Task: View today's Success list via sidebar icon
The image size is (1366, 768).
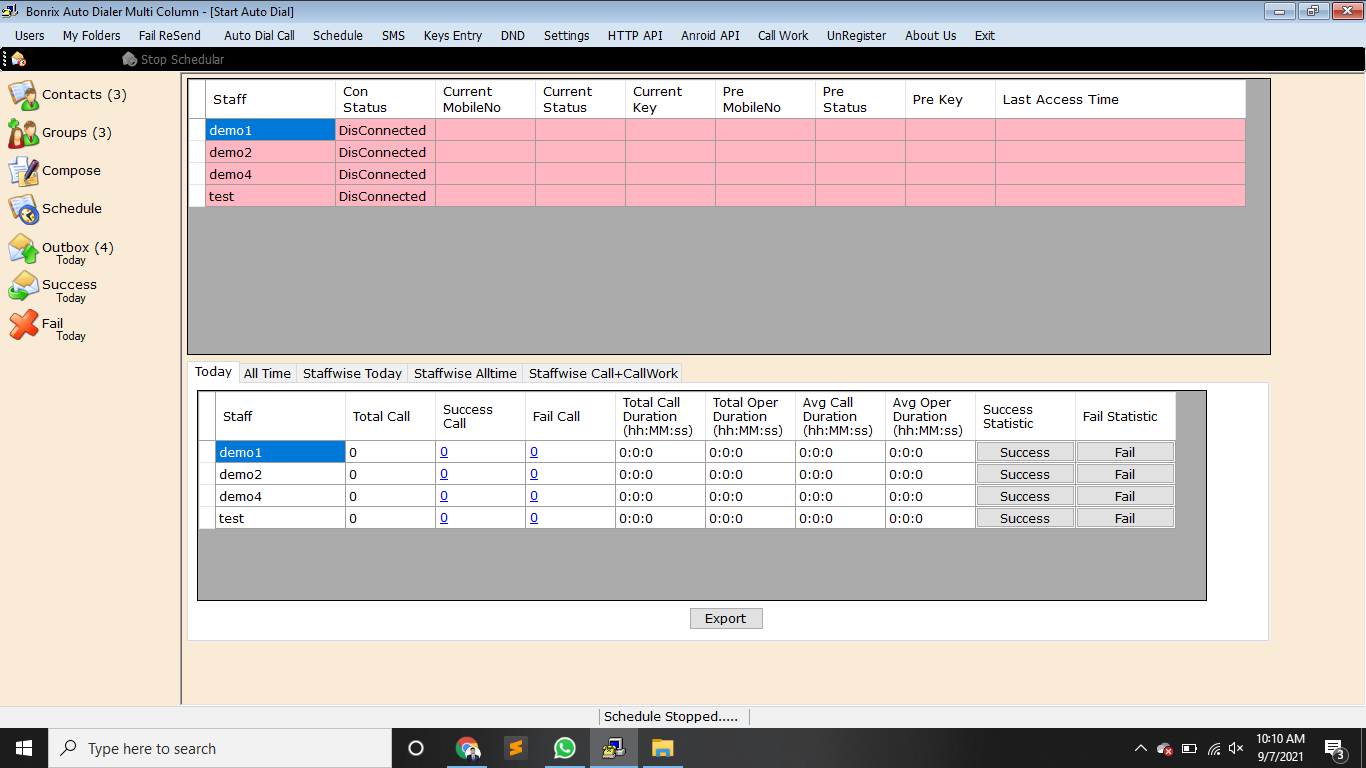Action: point(24,286)
